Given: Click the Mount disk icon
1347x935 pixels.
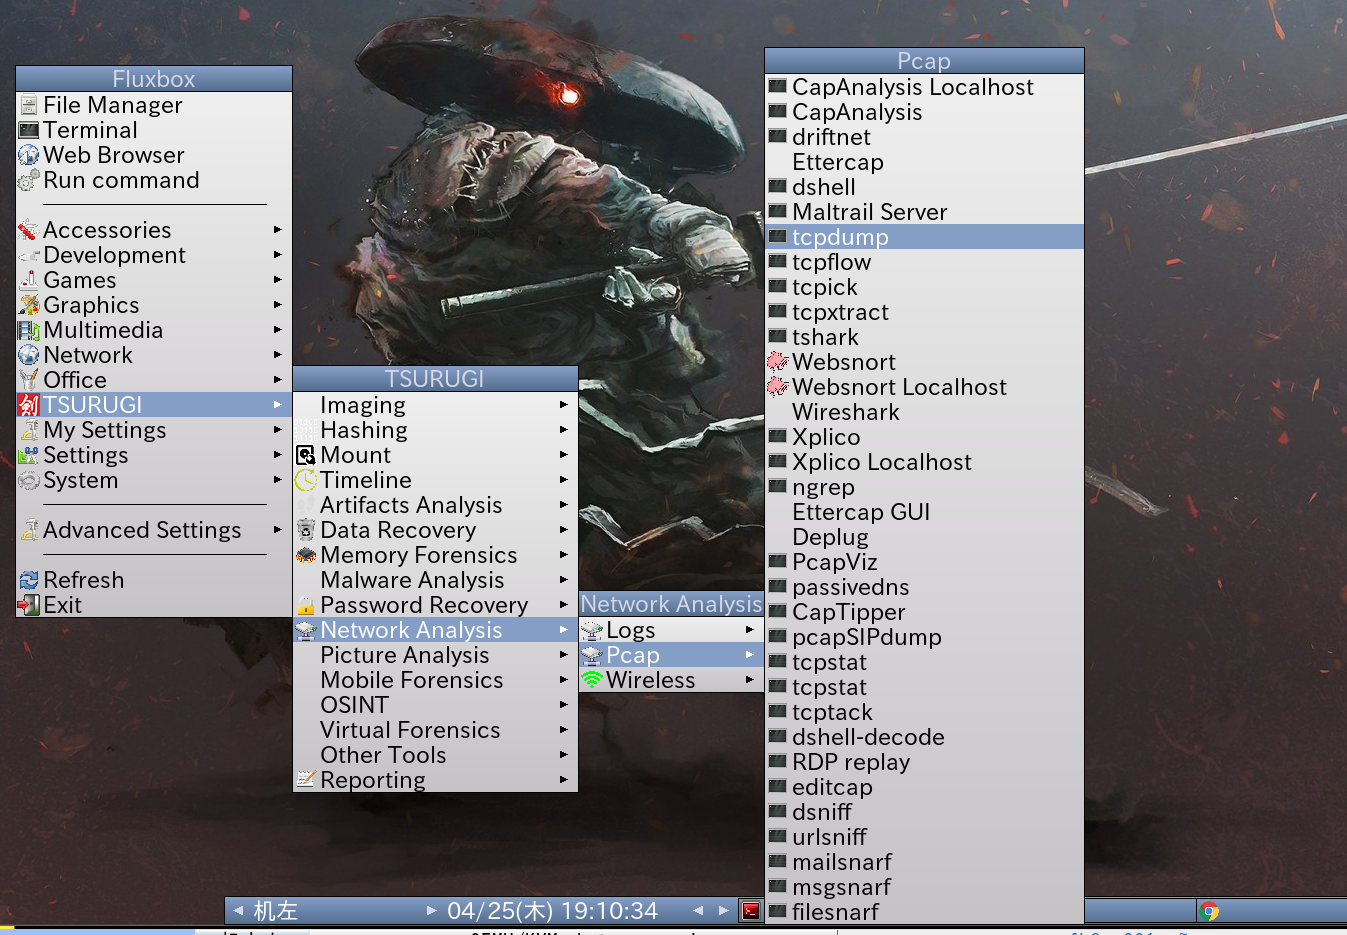Looking at the screenshot, I should pyautogui.click(x=306, y=455).
